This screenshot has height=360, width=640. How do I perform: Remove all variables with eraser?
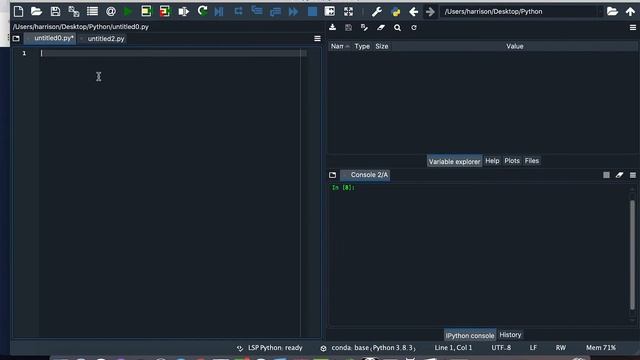pos(381,27)
